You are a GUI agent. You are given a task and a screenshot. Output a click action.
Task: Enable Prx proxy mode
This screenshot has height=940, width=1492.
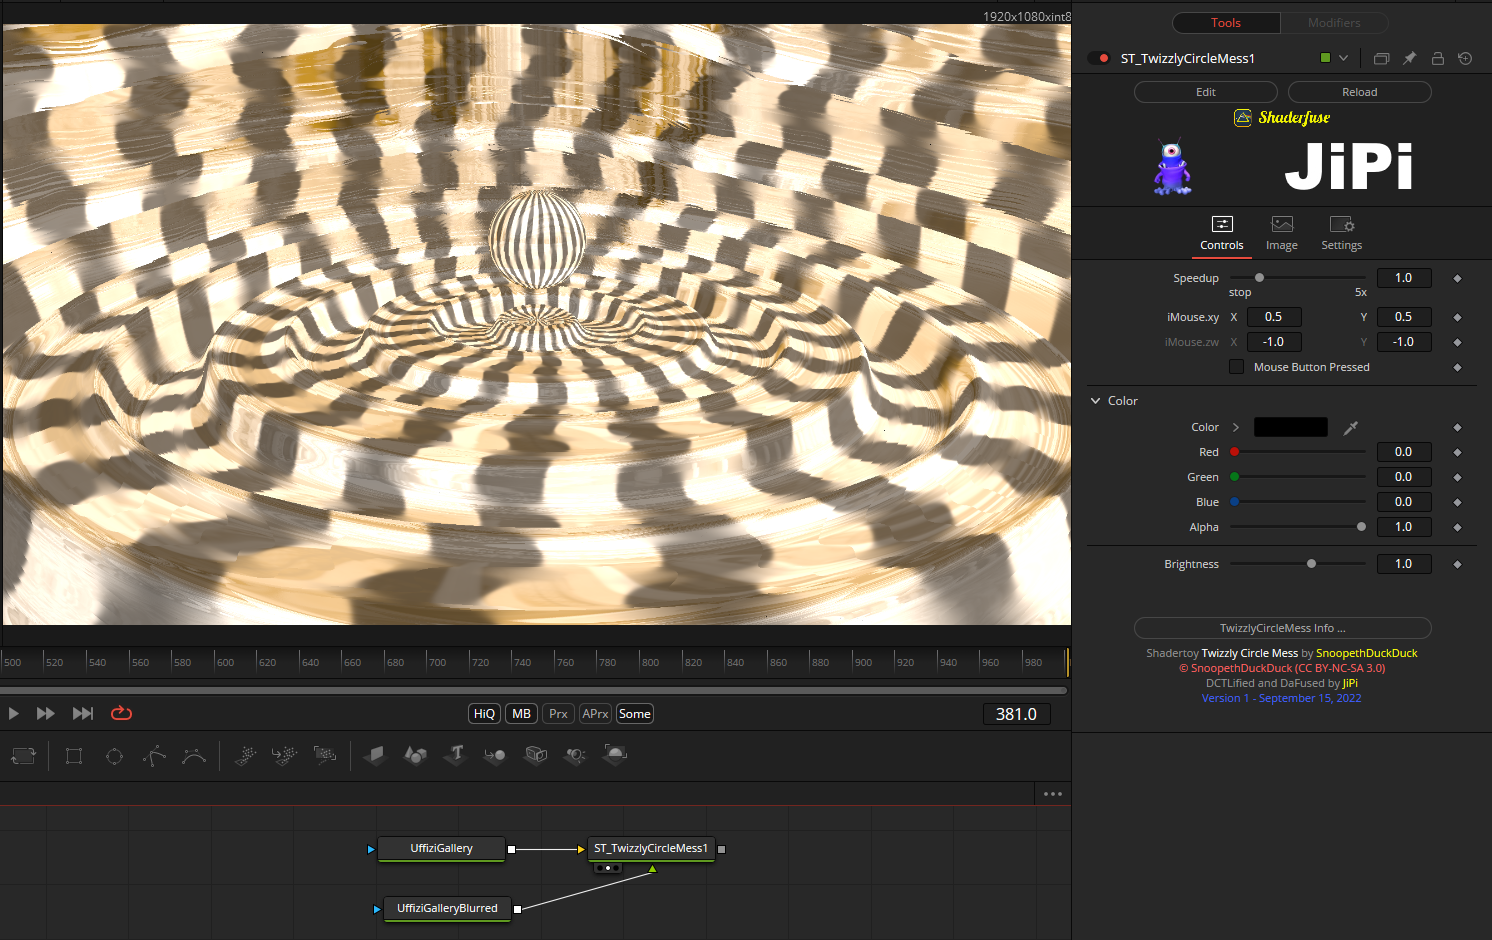pos(558,714)
